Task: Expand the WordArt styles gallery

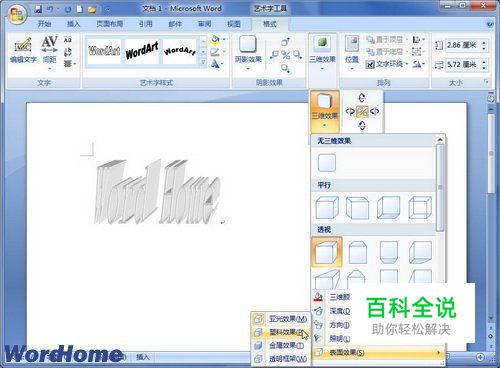Action: (203, 62)
